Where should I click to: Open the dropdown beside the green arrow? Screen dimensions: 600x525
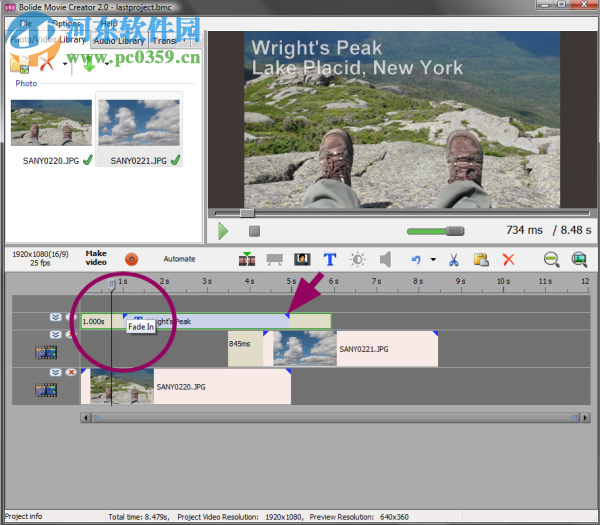tap(107, 64)
